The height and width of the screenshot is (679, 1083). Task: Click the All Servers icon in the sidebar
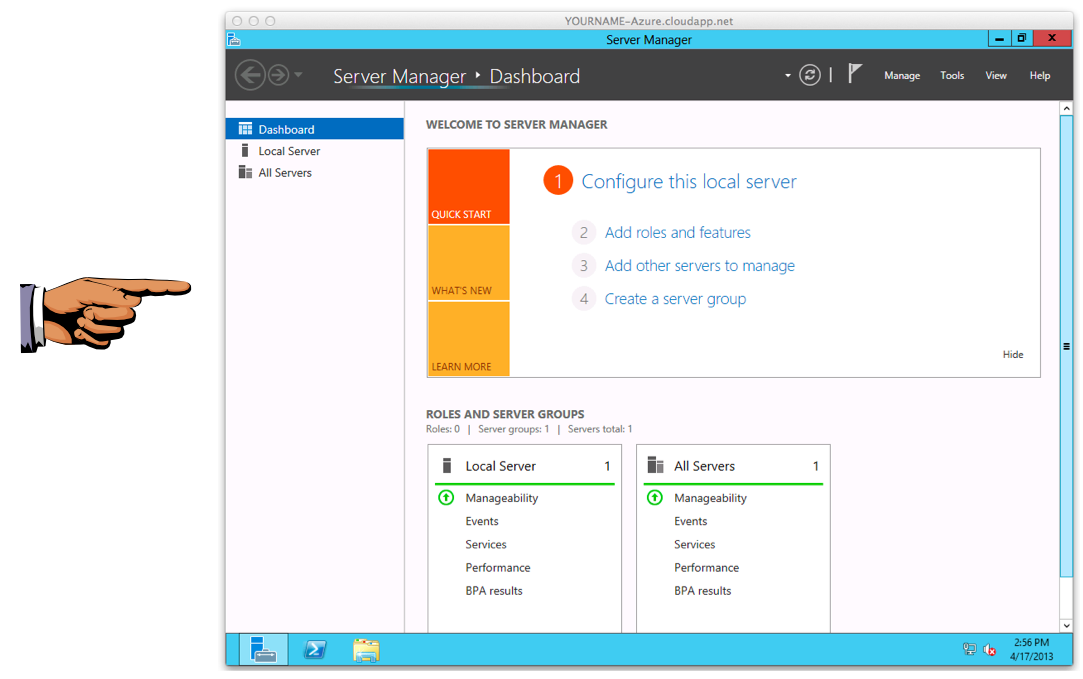pos(245,172)
